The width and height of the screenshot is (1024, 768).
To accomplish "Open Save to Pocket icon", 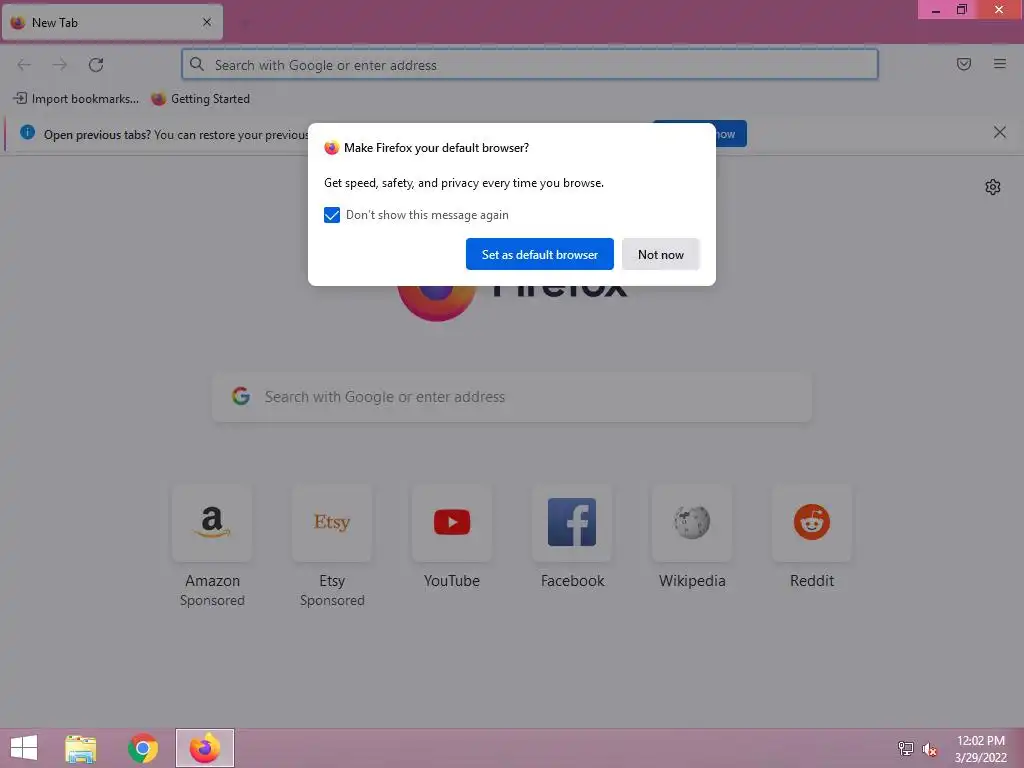I will pos(964,64).
